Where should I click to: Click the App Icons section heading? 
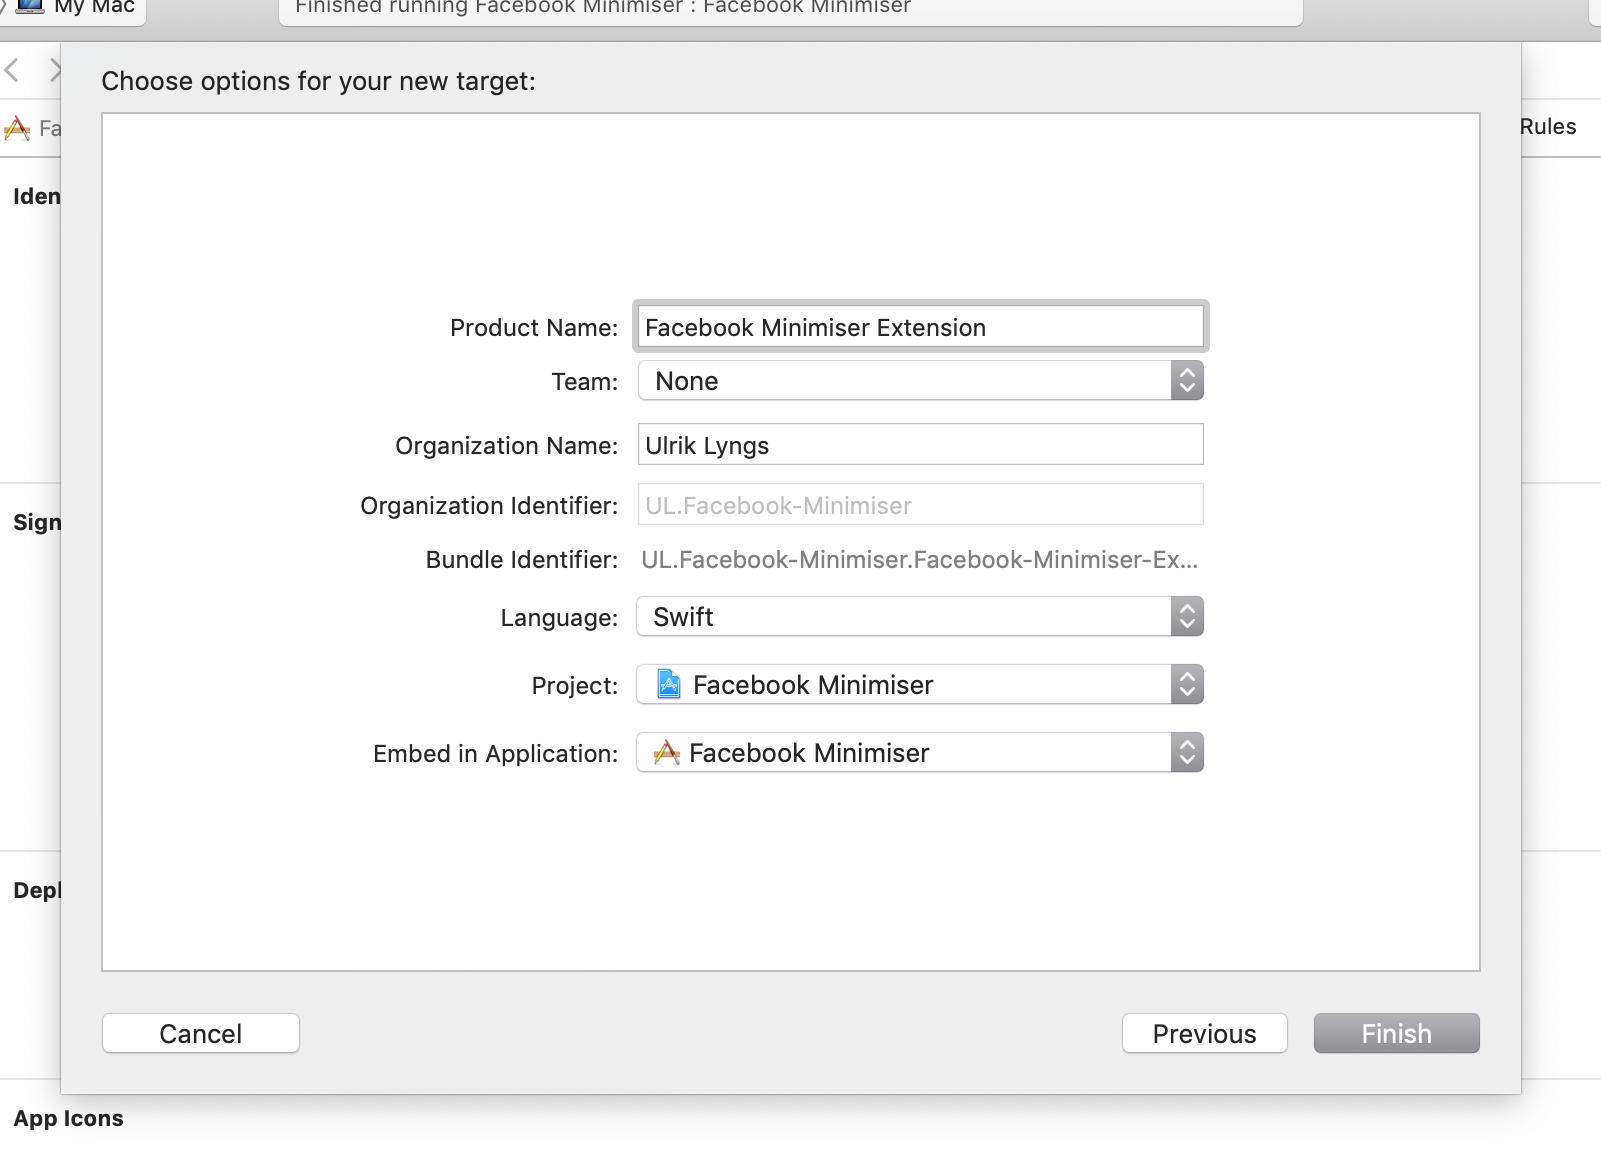tap(68, 1118)
